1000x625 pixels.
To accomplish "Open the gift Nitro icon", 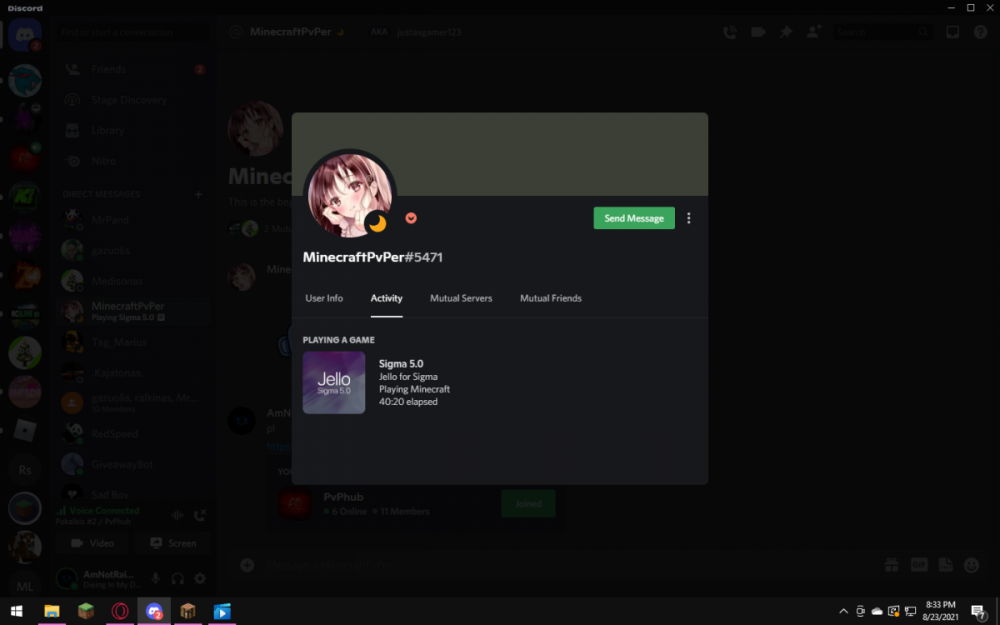I will pos(892,565).
